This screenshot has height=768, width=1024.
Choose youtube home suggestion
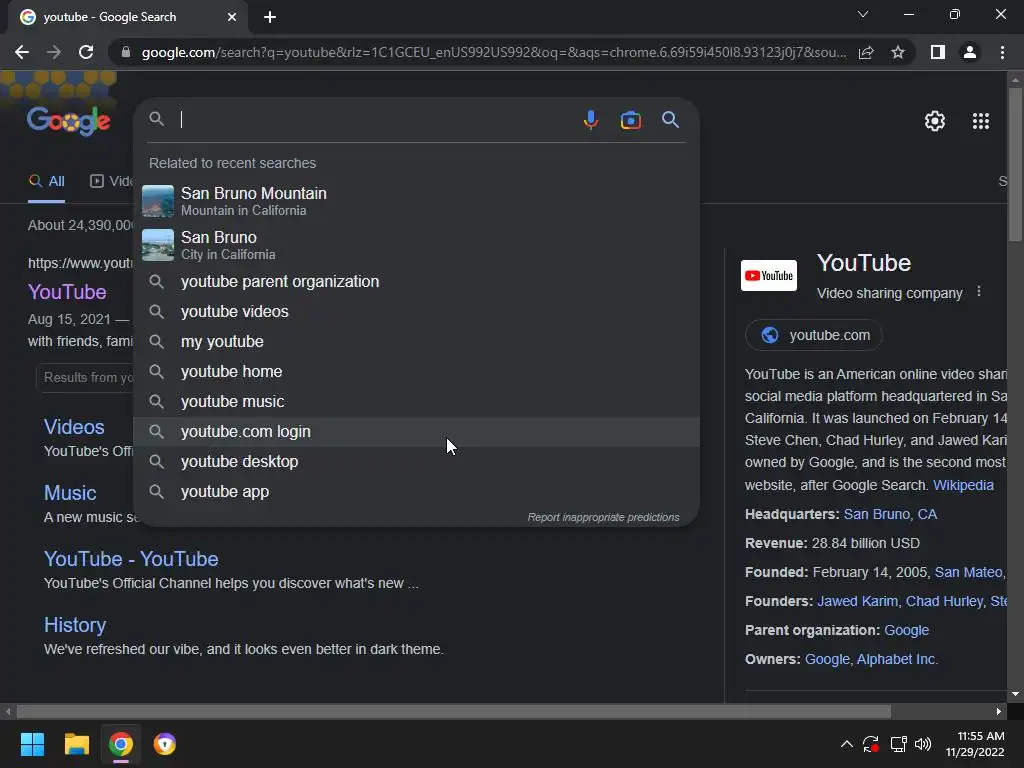(416, 372)
